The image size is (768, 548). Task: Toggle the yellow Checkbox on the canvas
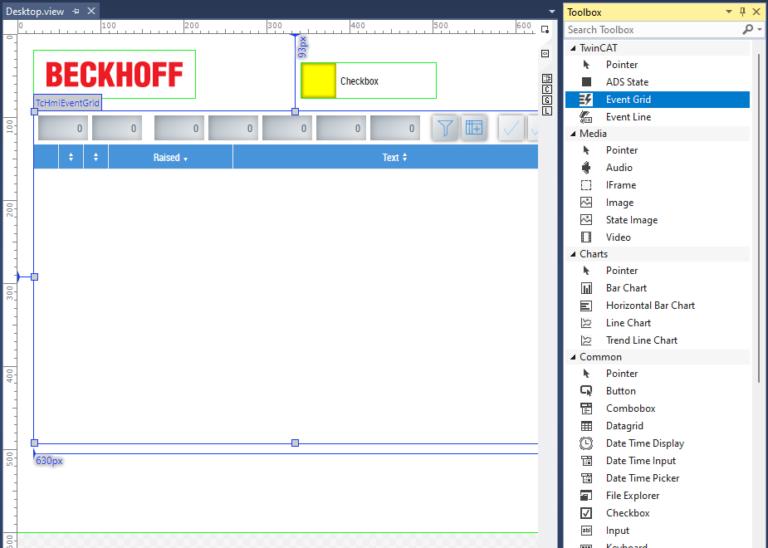pyautogui.click(x=318, y=81)
